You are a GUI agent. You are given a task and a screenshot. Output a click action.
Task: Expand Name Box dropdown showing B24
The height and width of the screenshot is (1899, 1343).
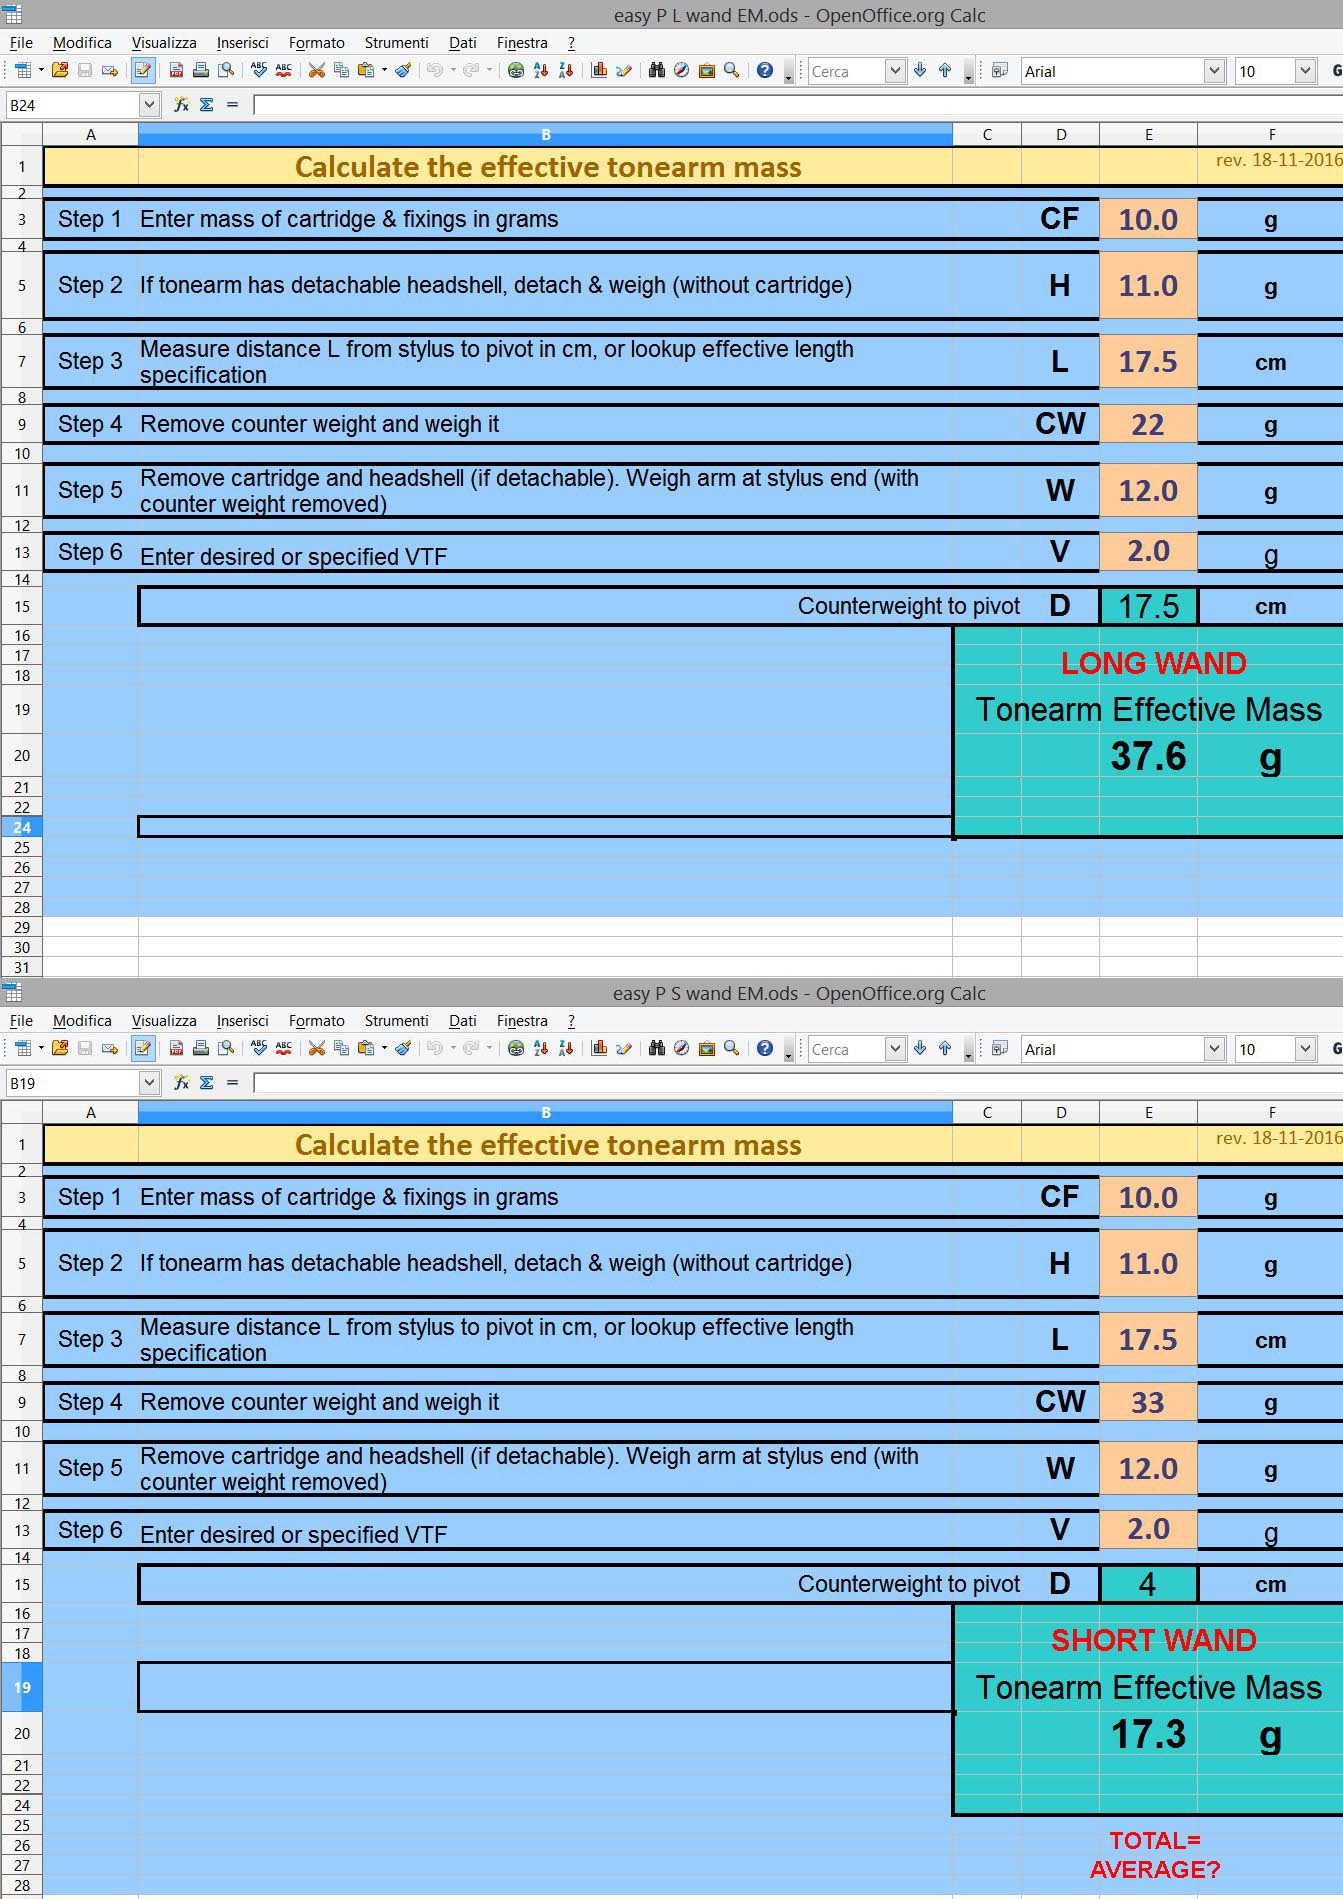(149, 104)
